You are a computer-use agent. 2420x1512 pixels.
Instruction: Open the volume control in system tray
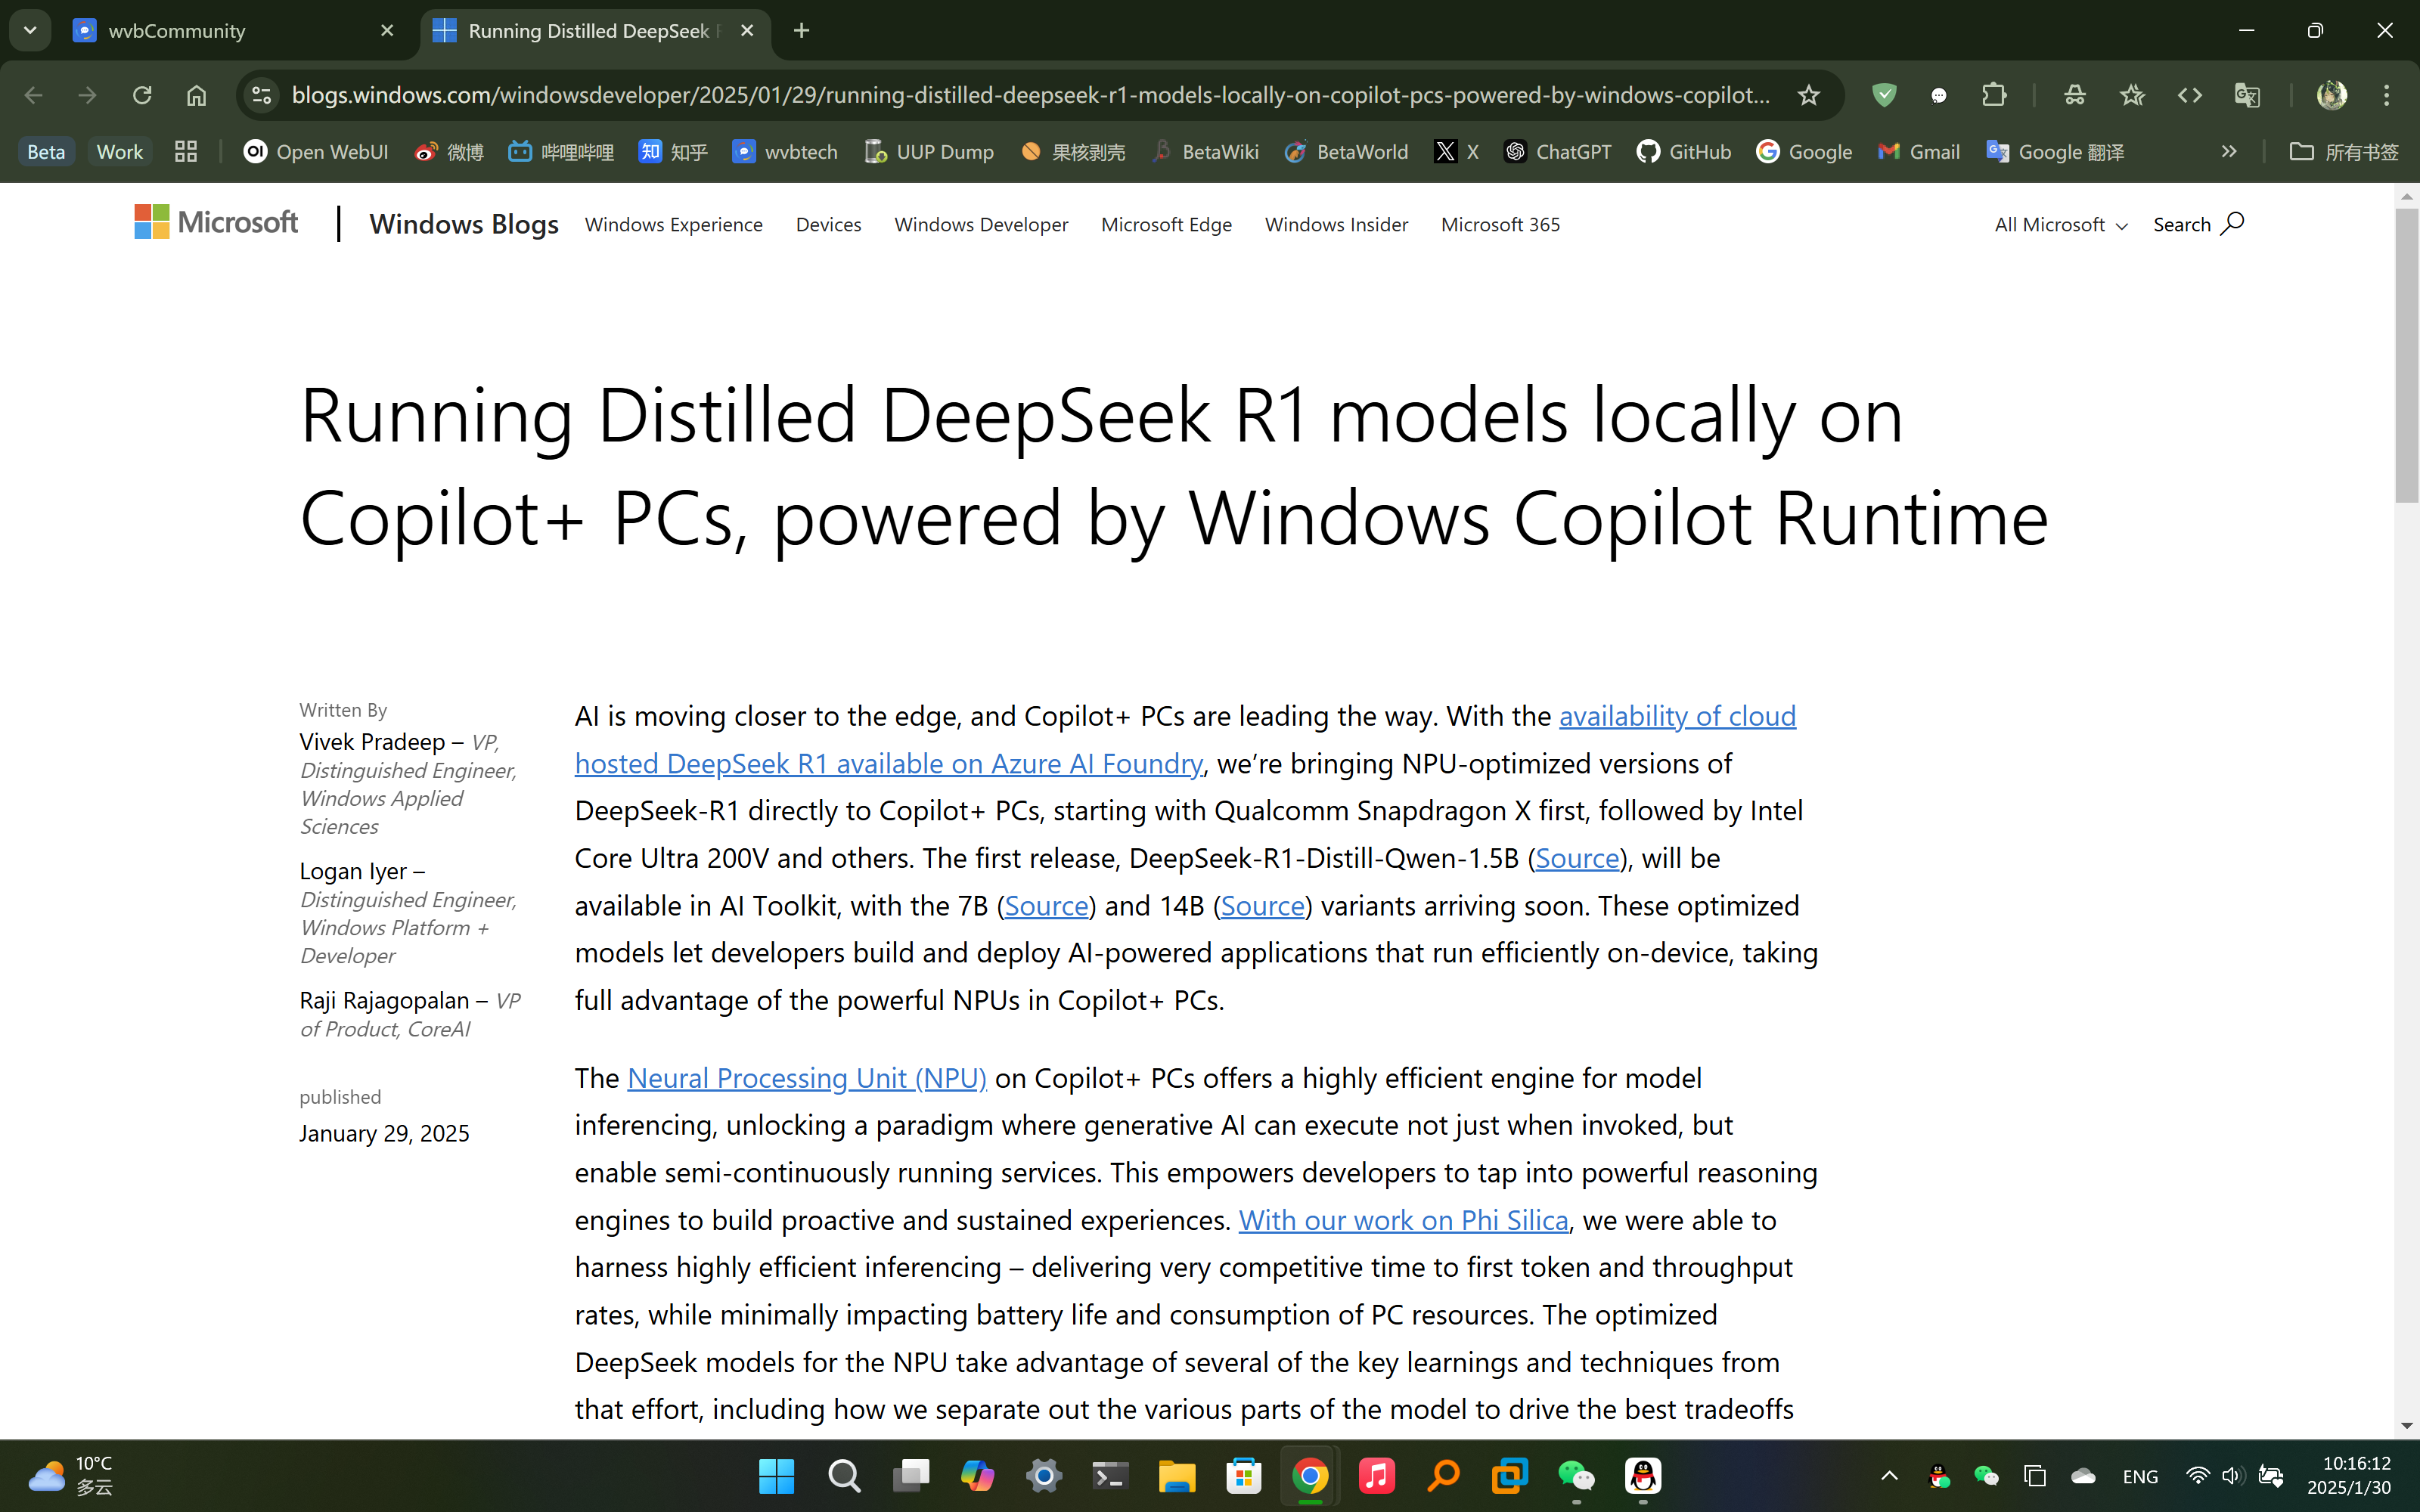pos(2232,1476)
